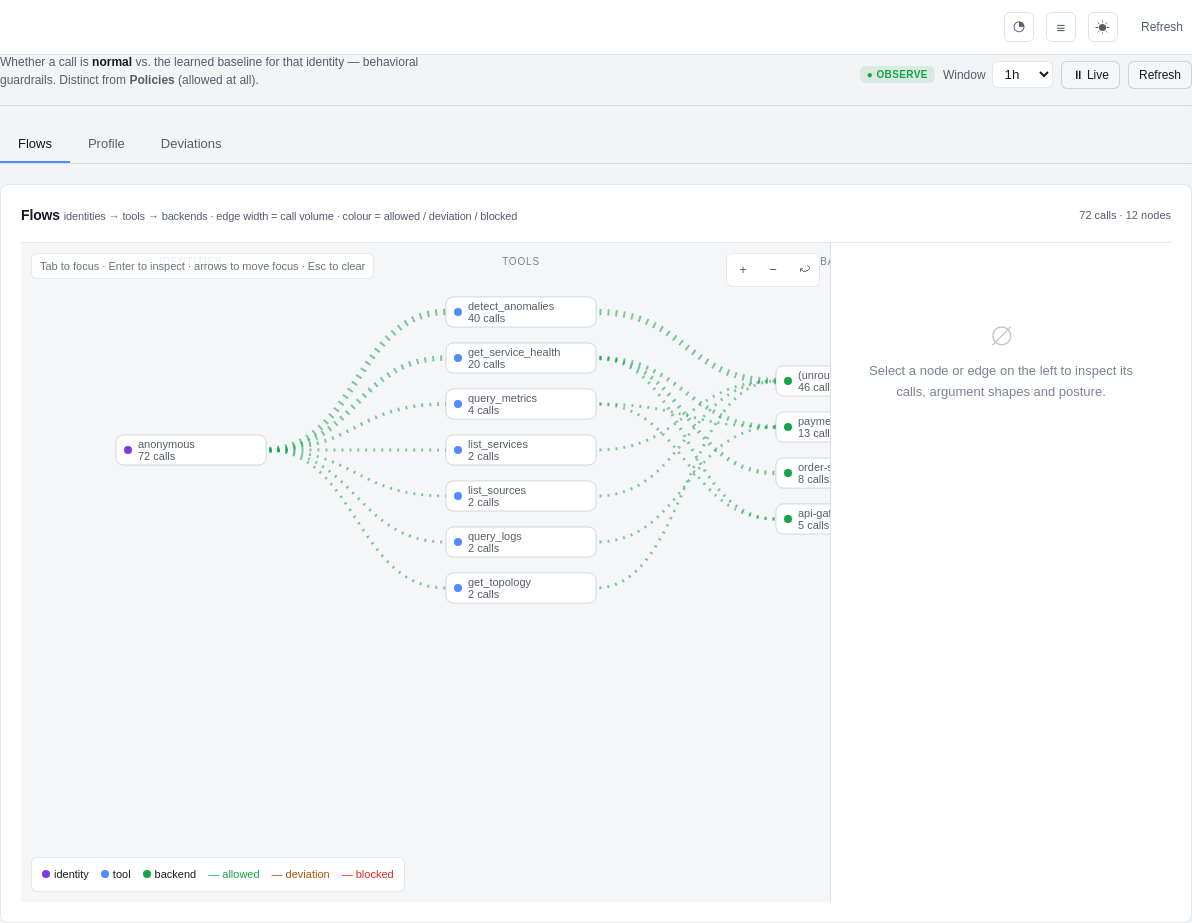Click the backend legend entry
The width and height of the screenshot is (1192, 923).
click(170, 874)
